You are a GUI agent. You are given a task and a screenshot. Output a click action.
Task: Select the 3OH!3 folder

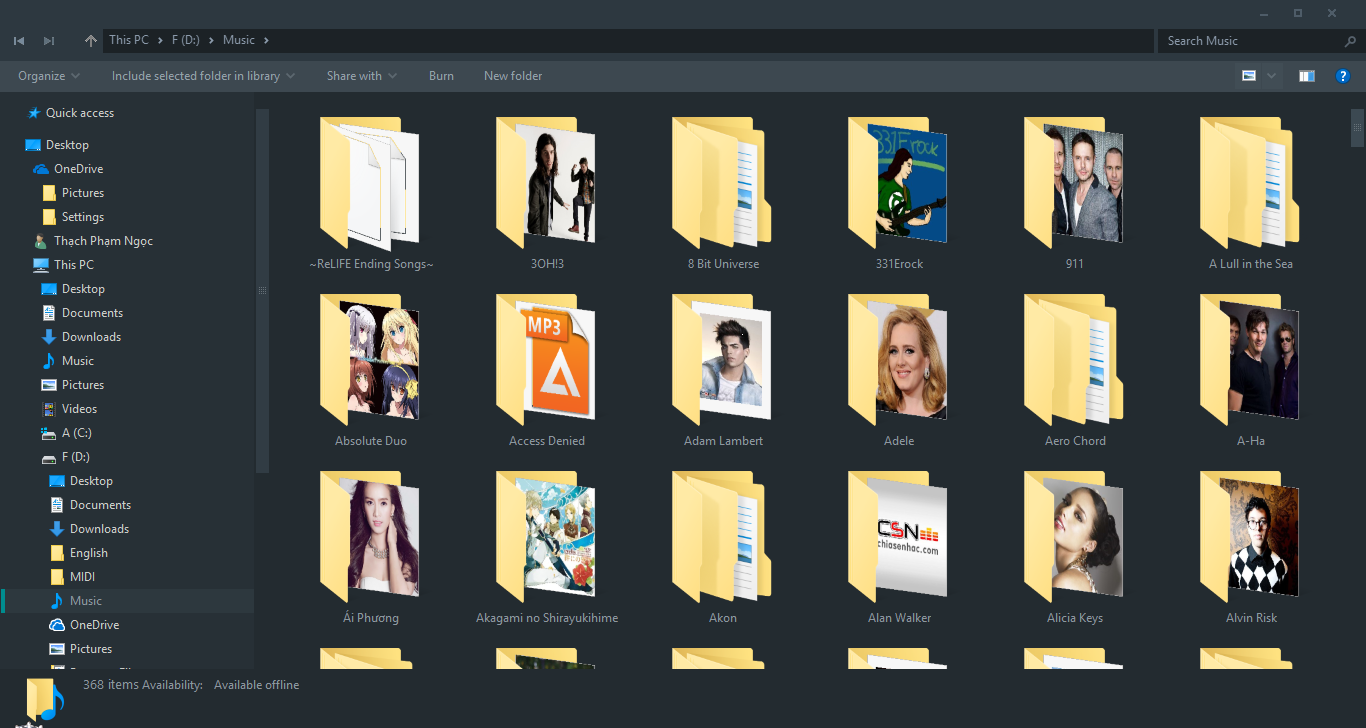547,194
